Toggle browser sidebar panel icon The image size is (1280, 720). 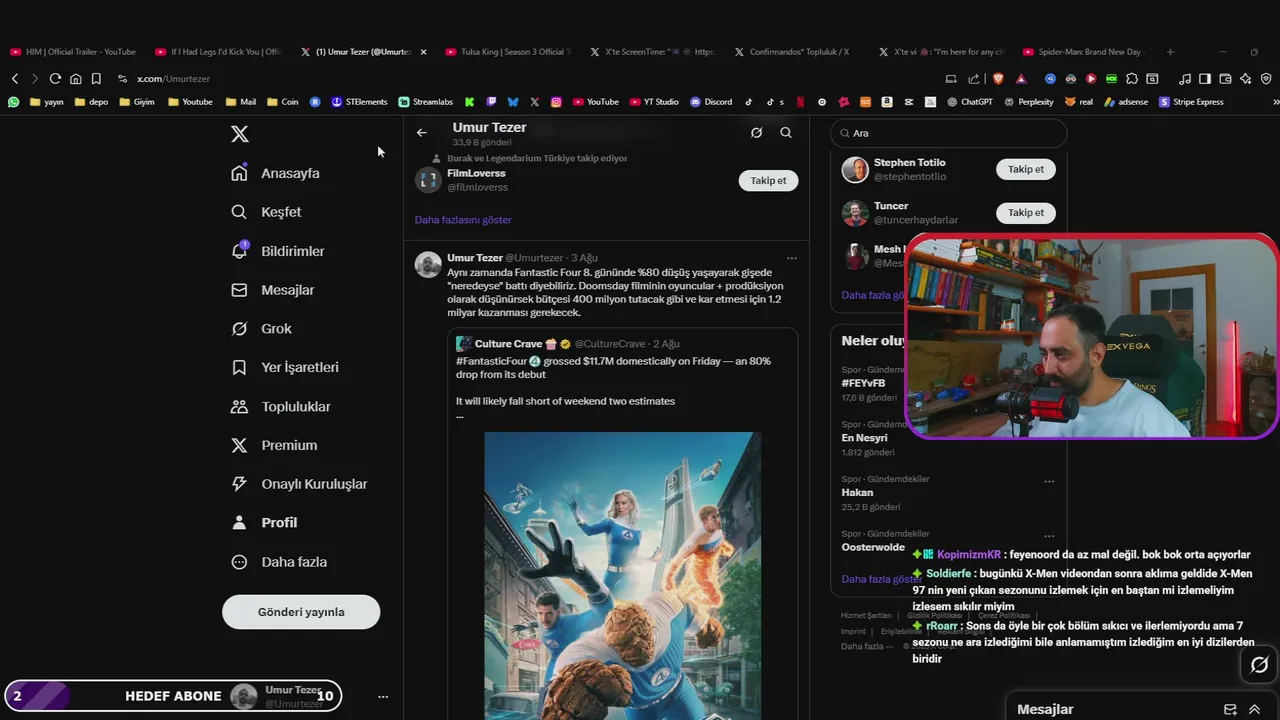point(1204,78)
